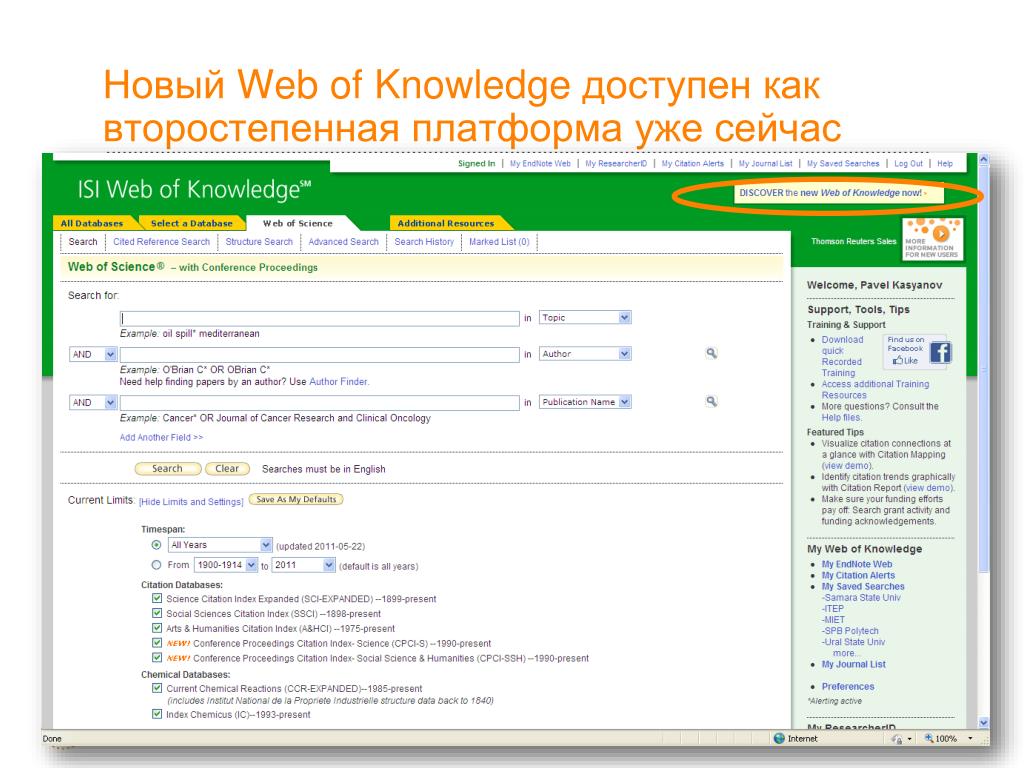
Task: Click Hide Limits and Settings link
Action: tap(191, 502)
